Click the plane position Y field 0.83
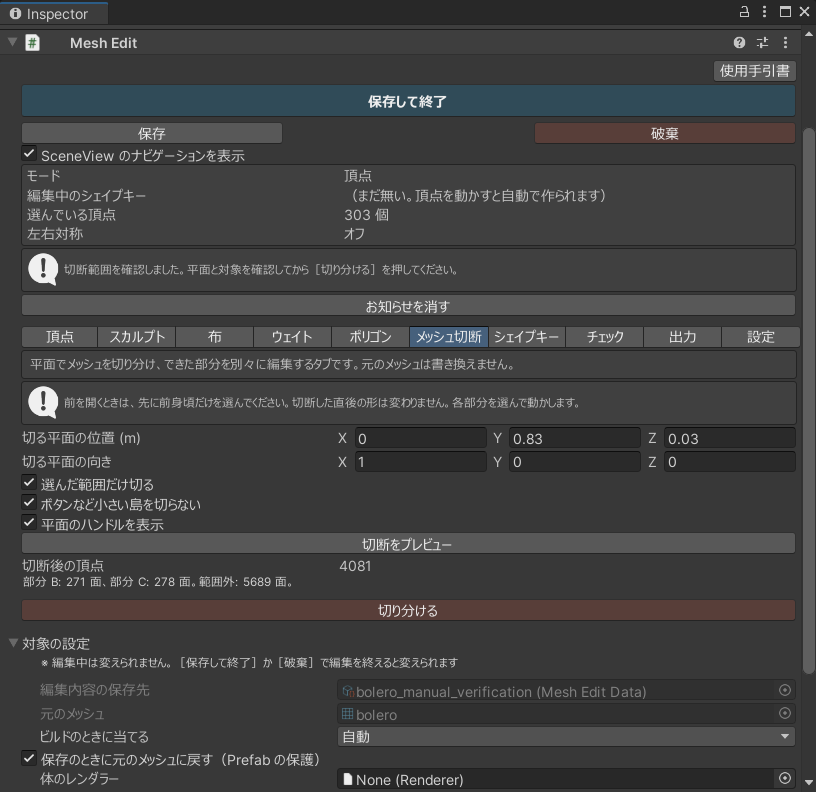The width and height of the screenshot is (816, 792). coord(575,438)
